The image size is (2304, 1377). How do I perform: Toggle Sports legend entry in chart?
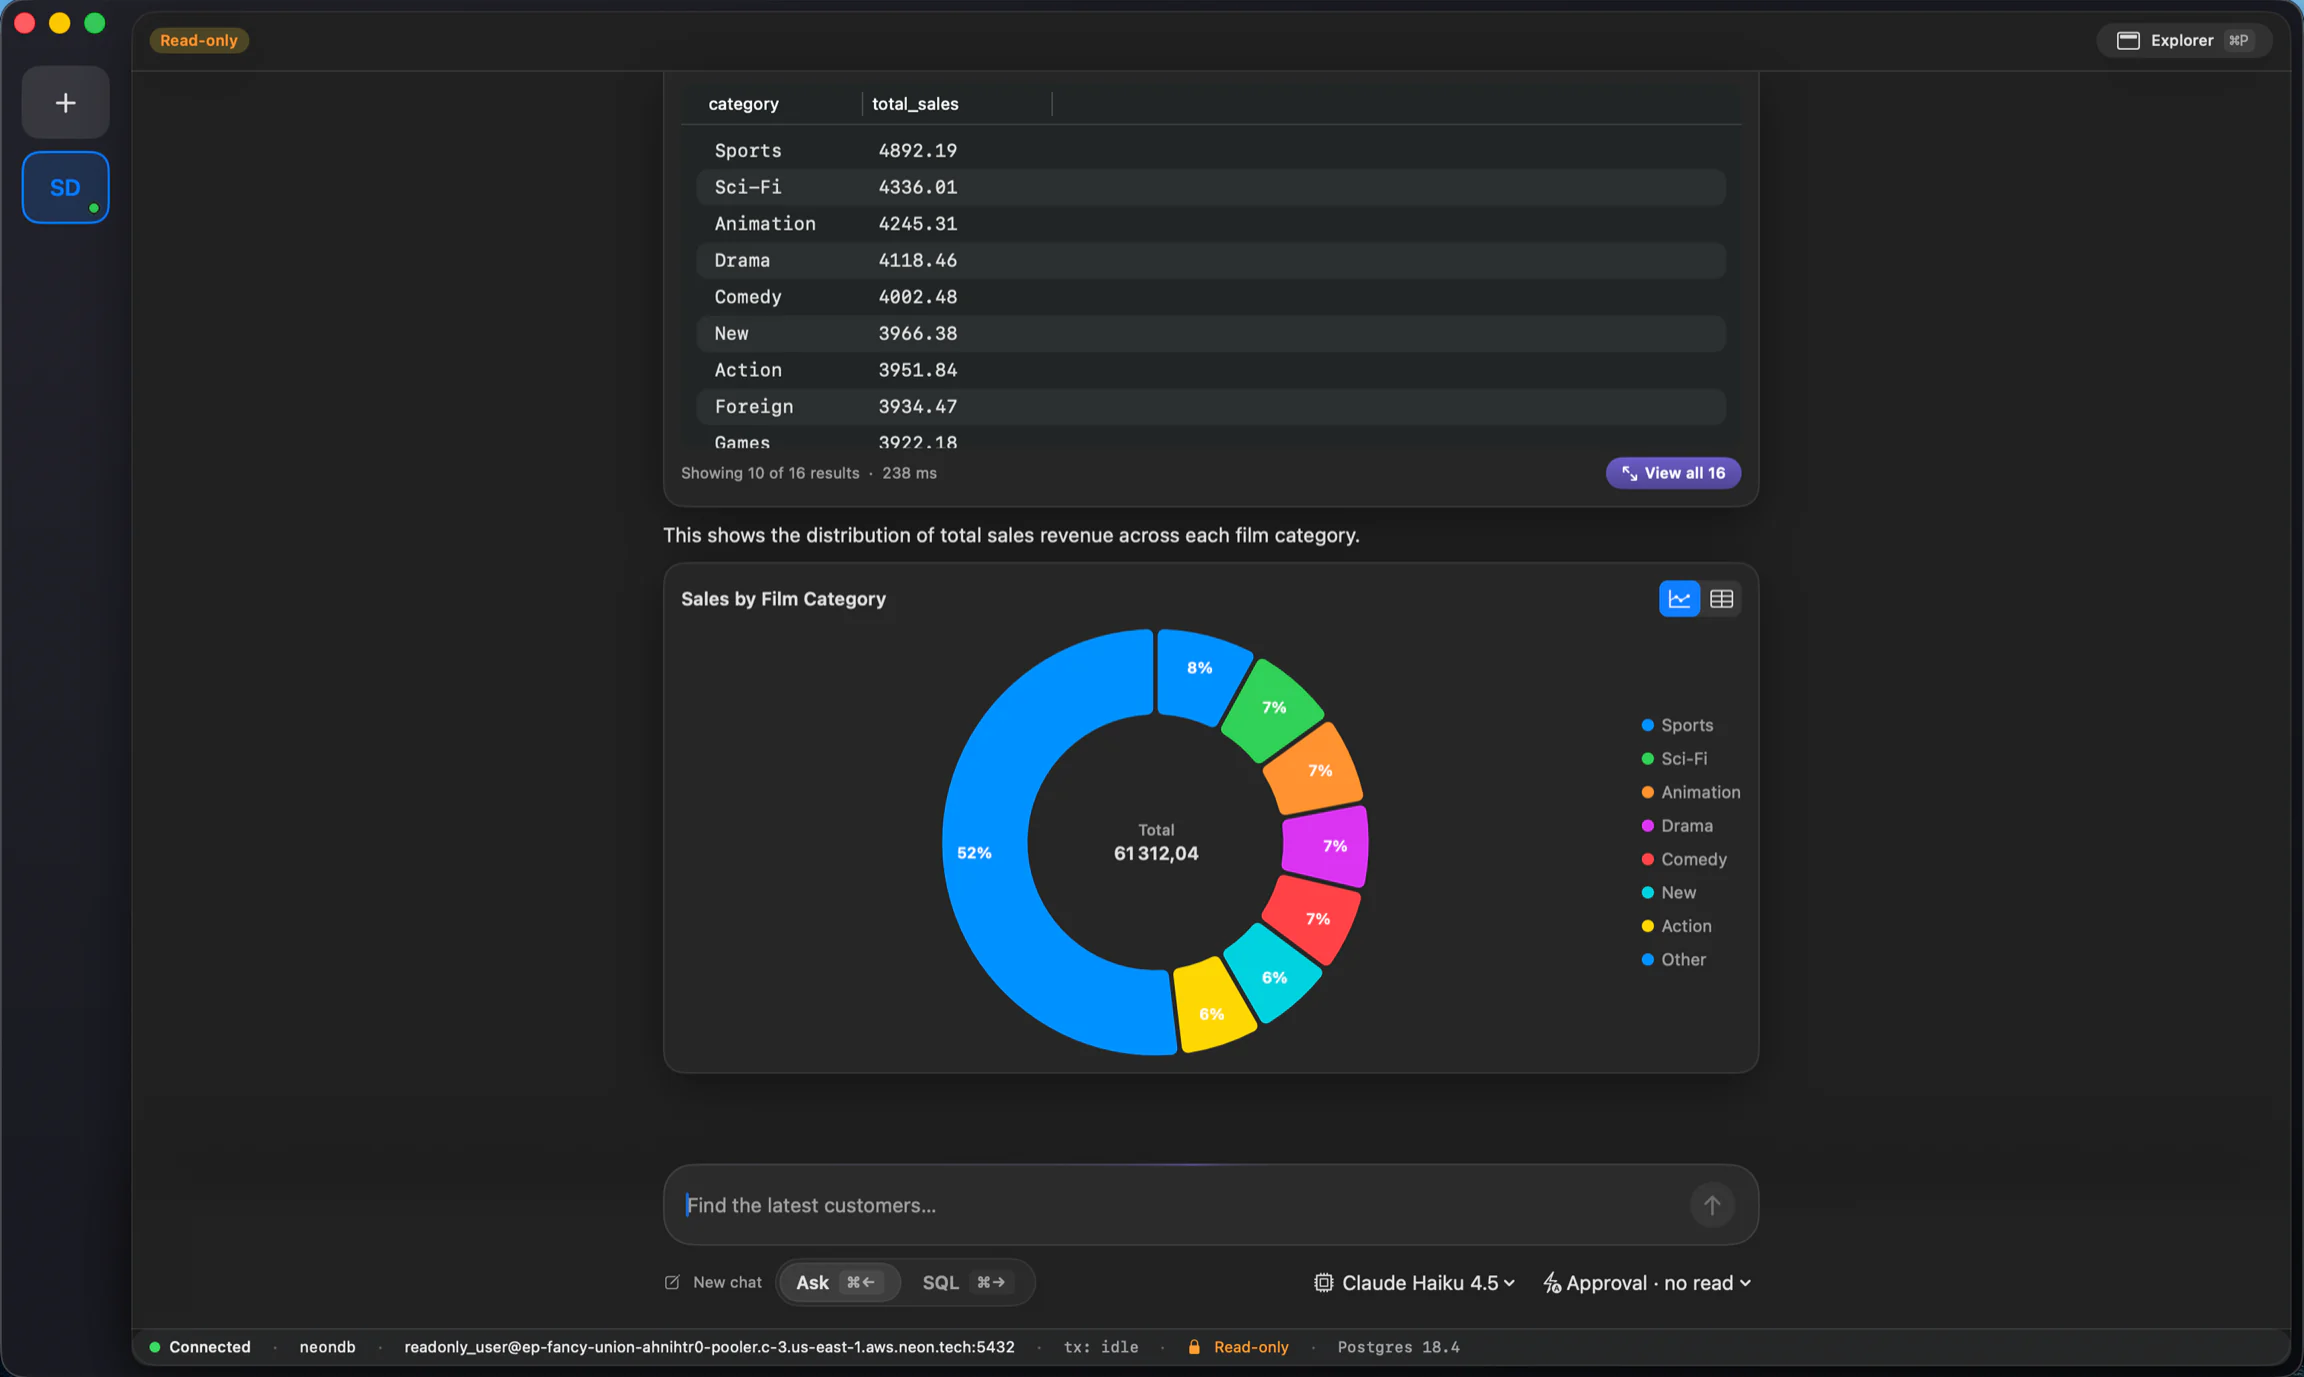(1677, 725)
